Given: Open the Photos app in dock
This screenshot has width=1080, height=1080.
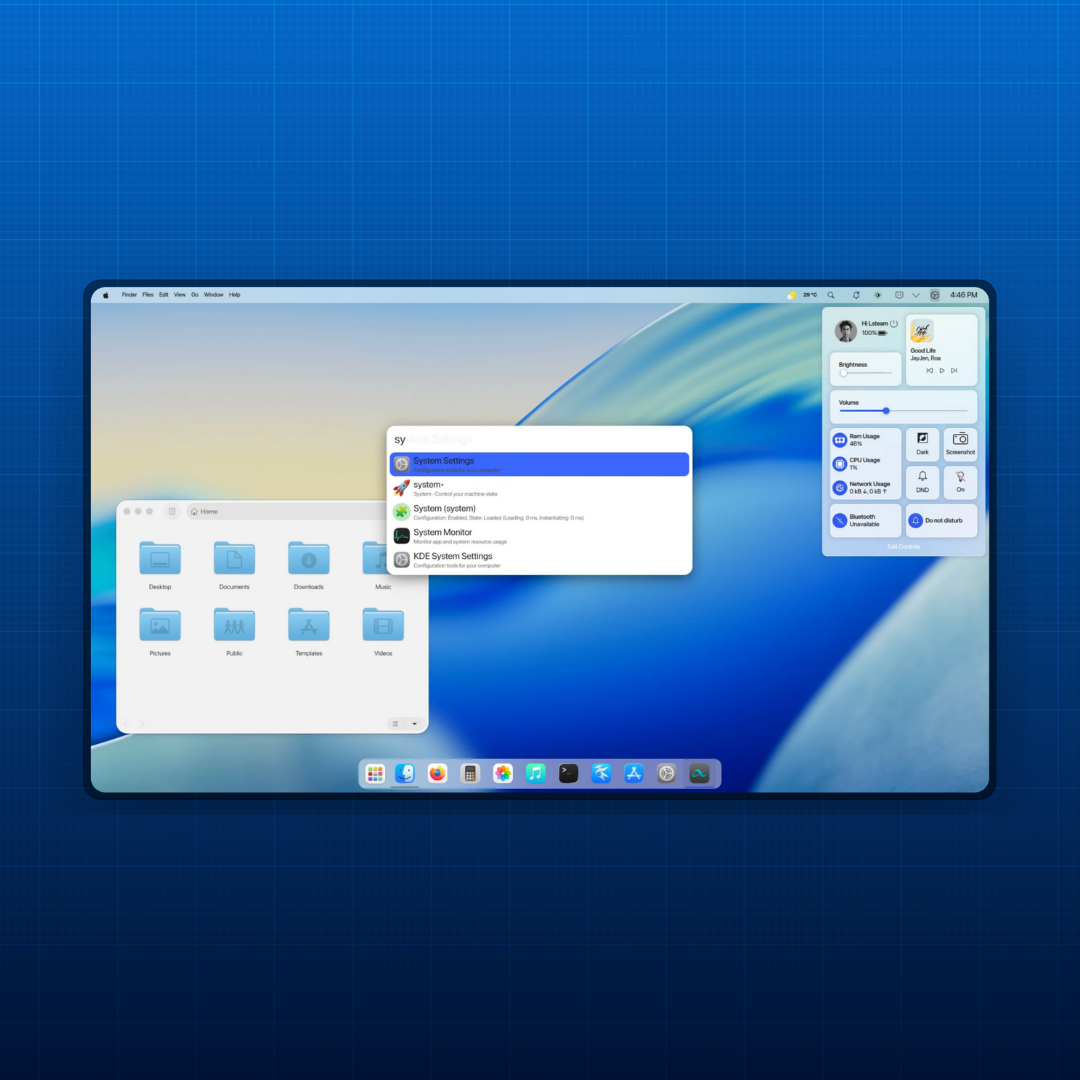Looking at the screenshot, I should click(x=503, y=773).
